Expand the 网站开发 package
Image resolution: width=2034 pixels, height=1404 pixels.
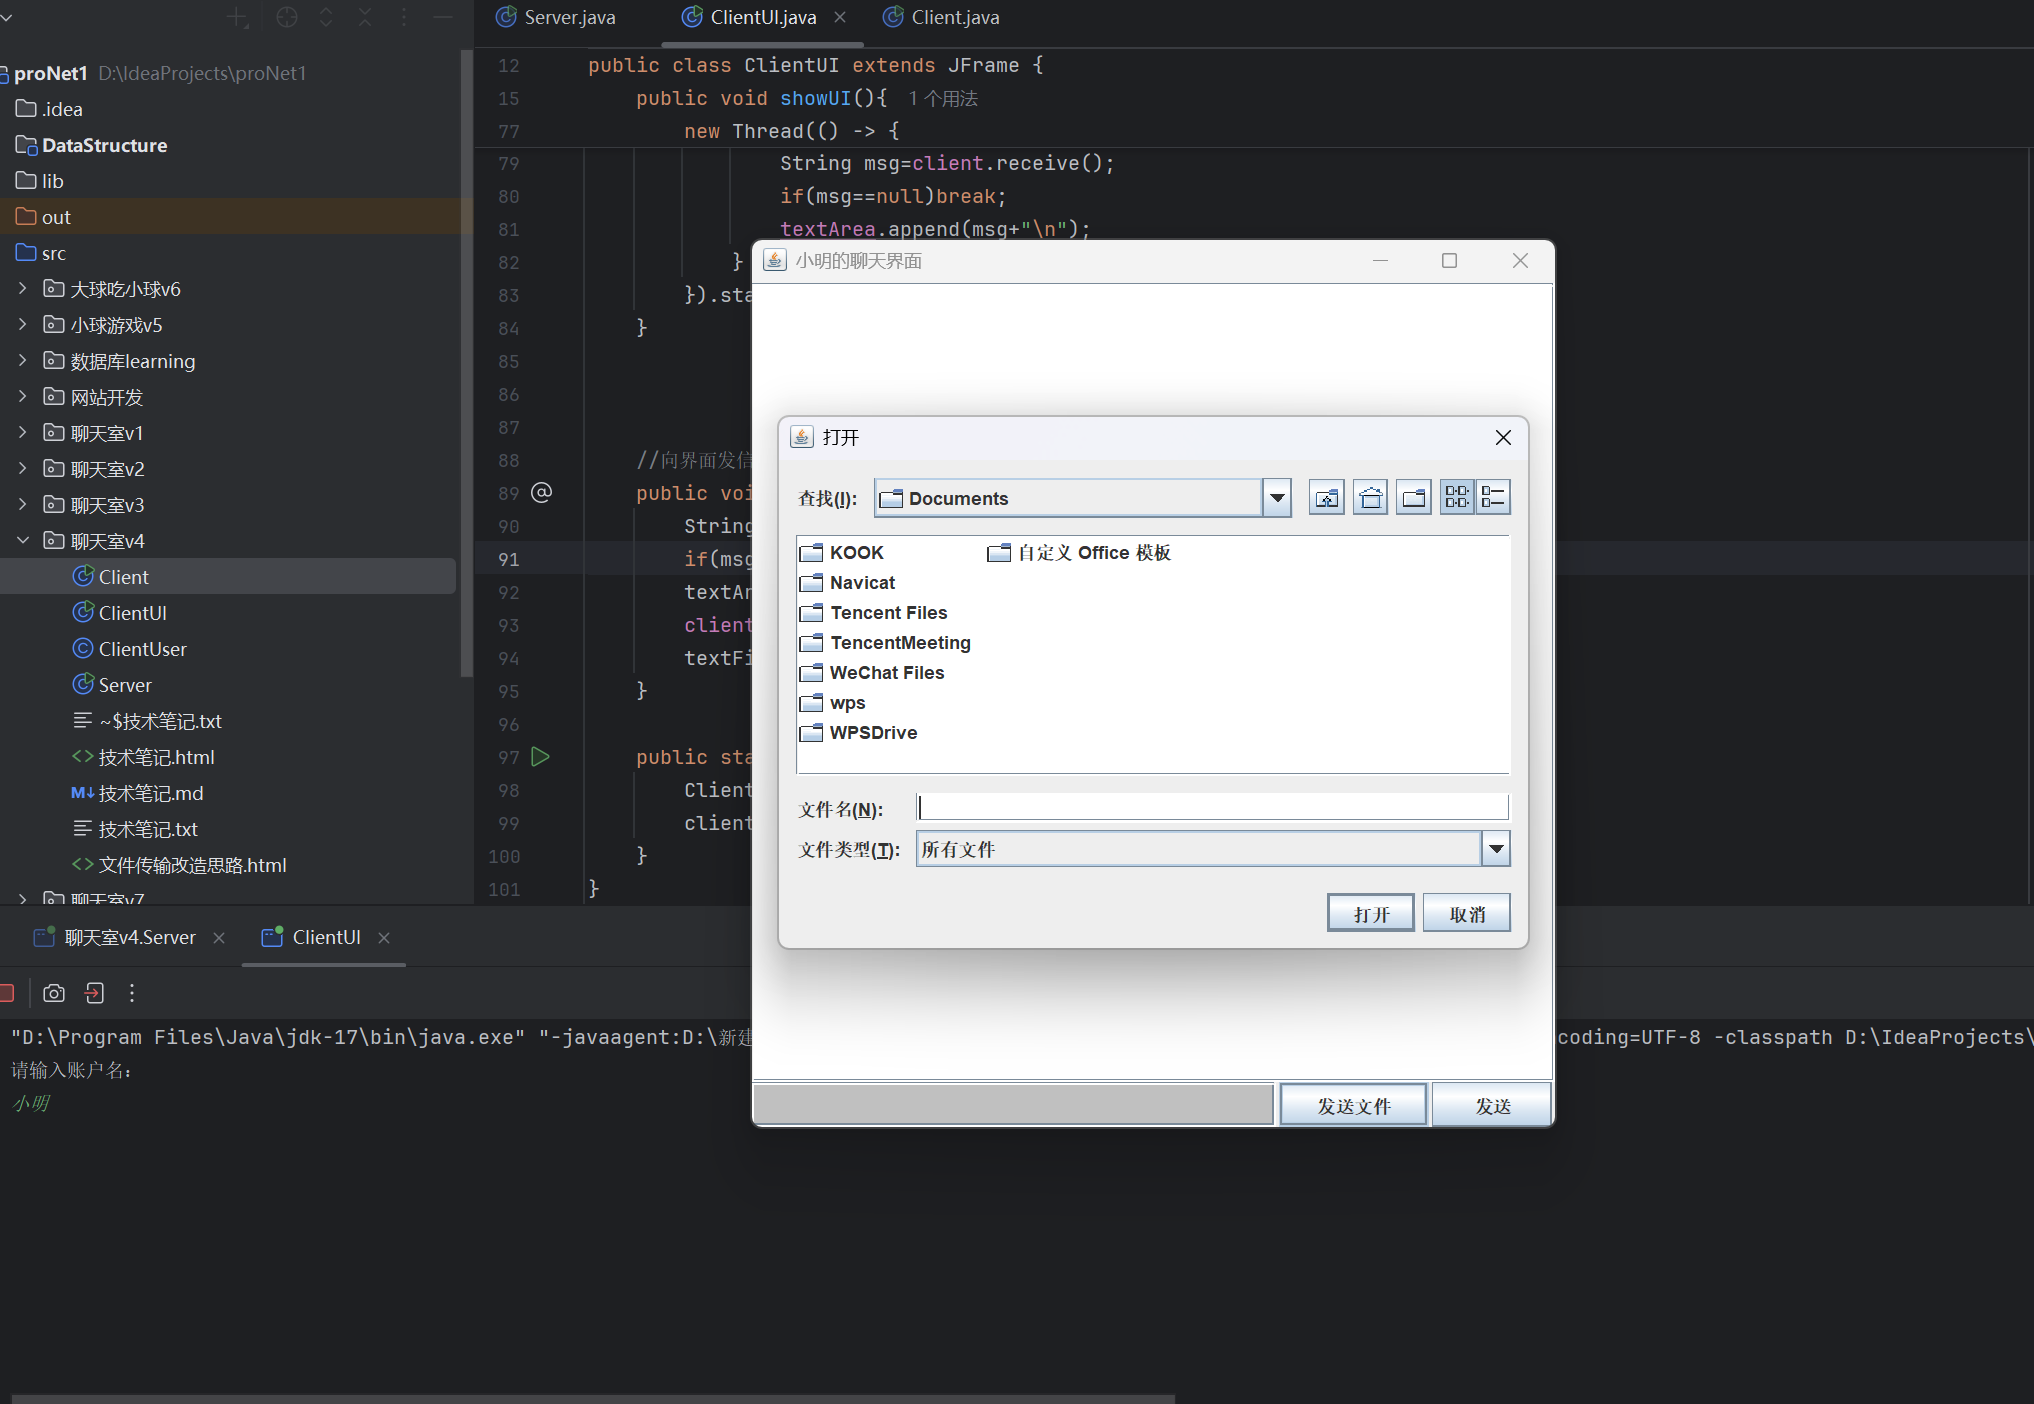click(x=22, y=397)
